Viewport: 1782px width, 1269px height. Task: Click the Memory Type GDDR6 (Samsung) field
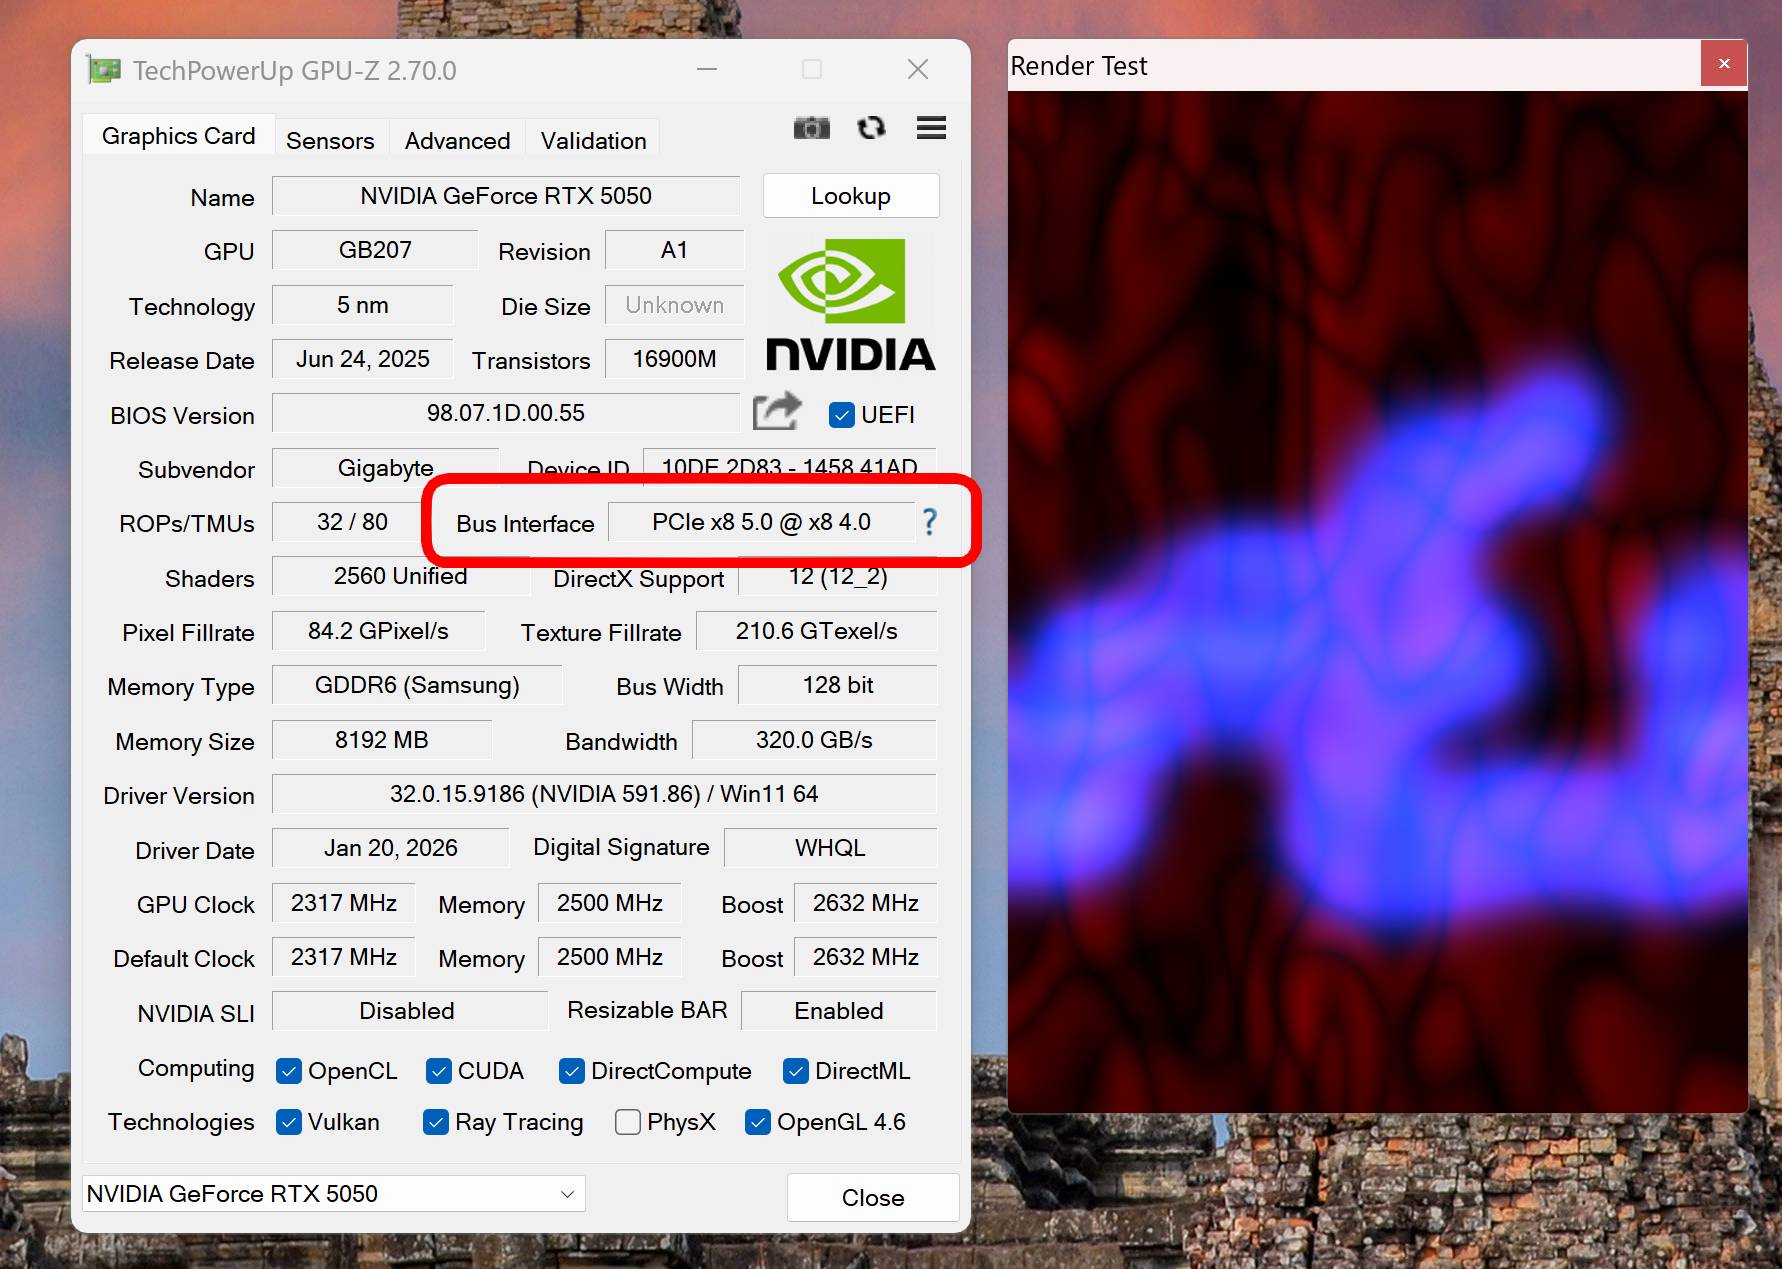(417, 685)
